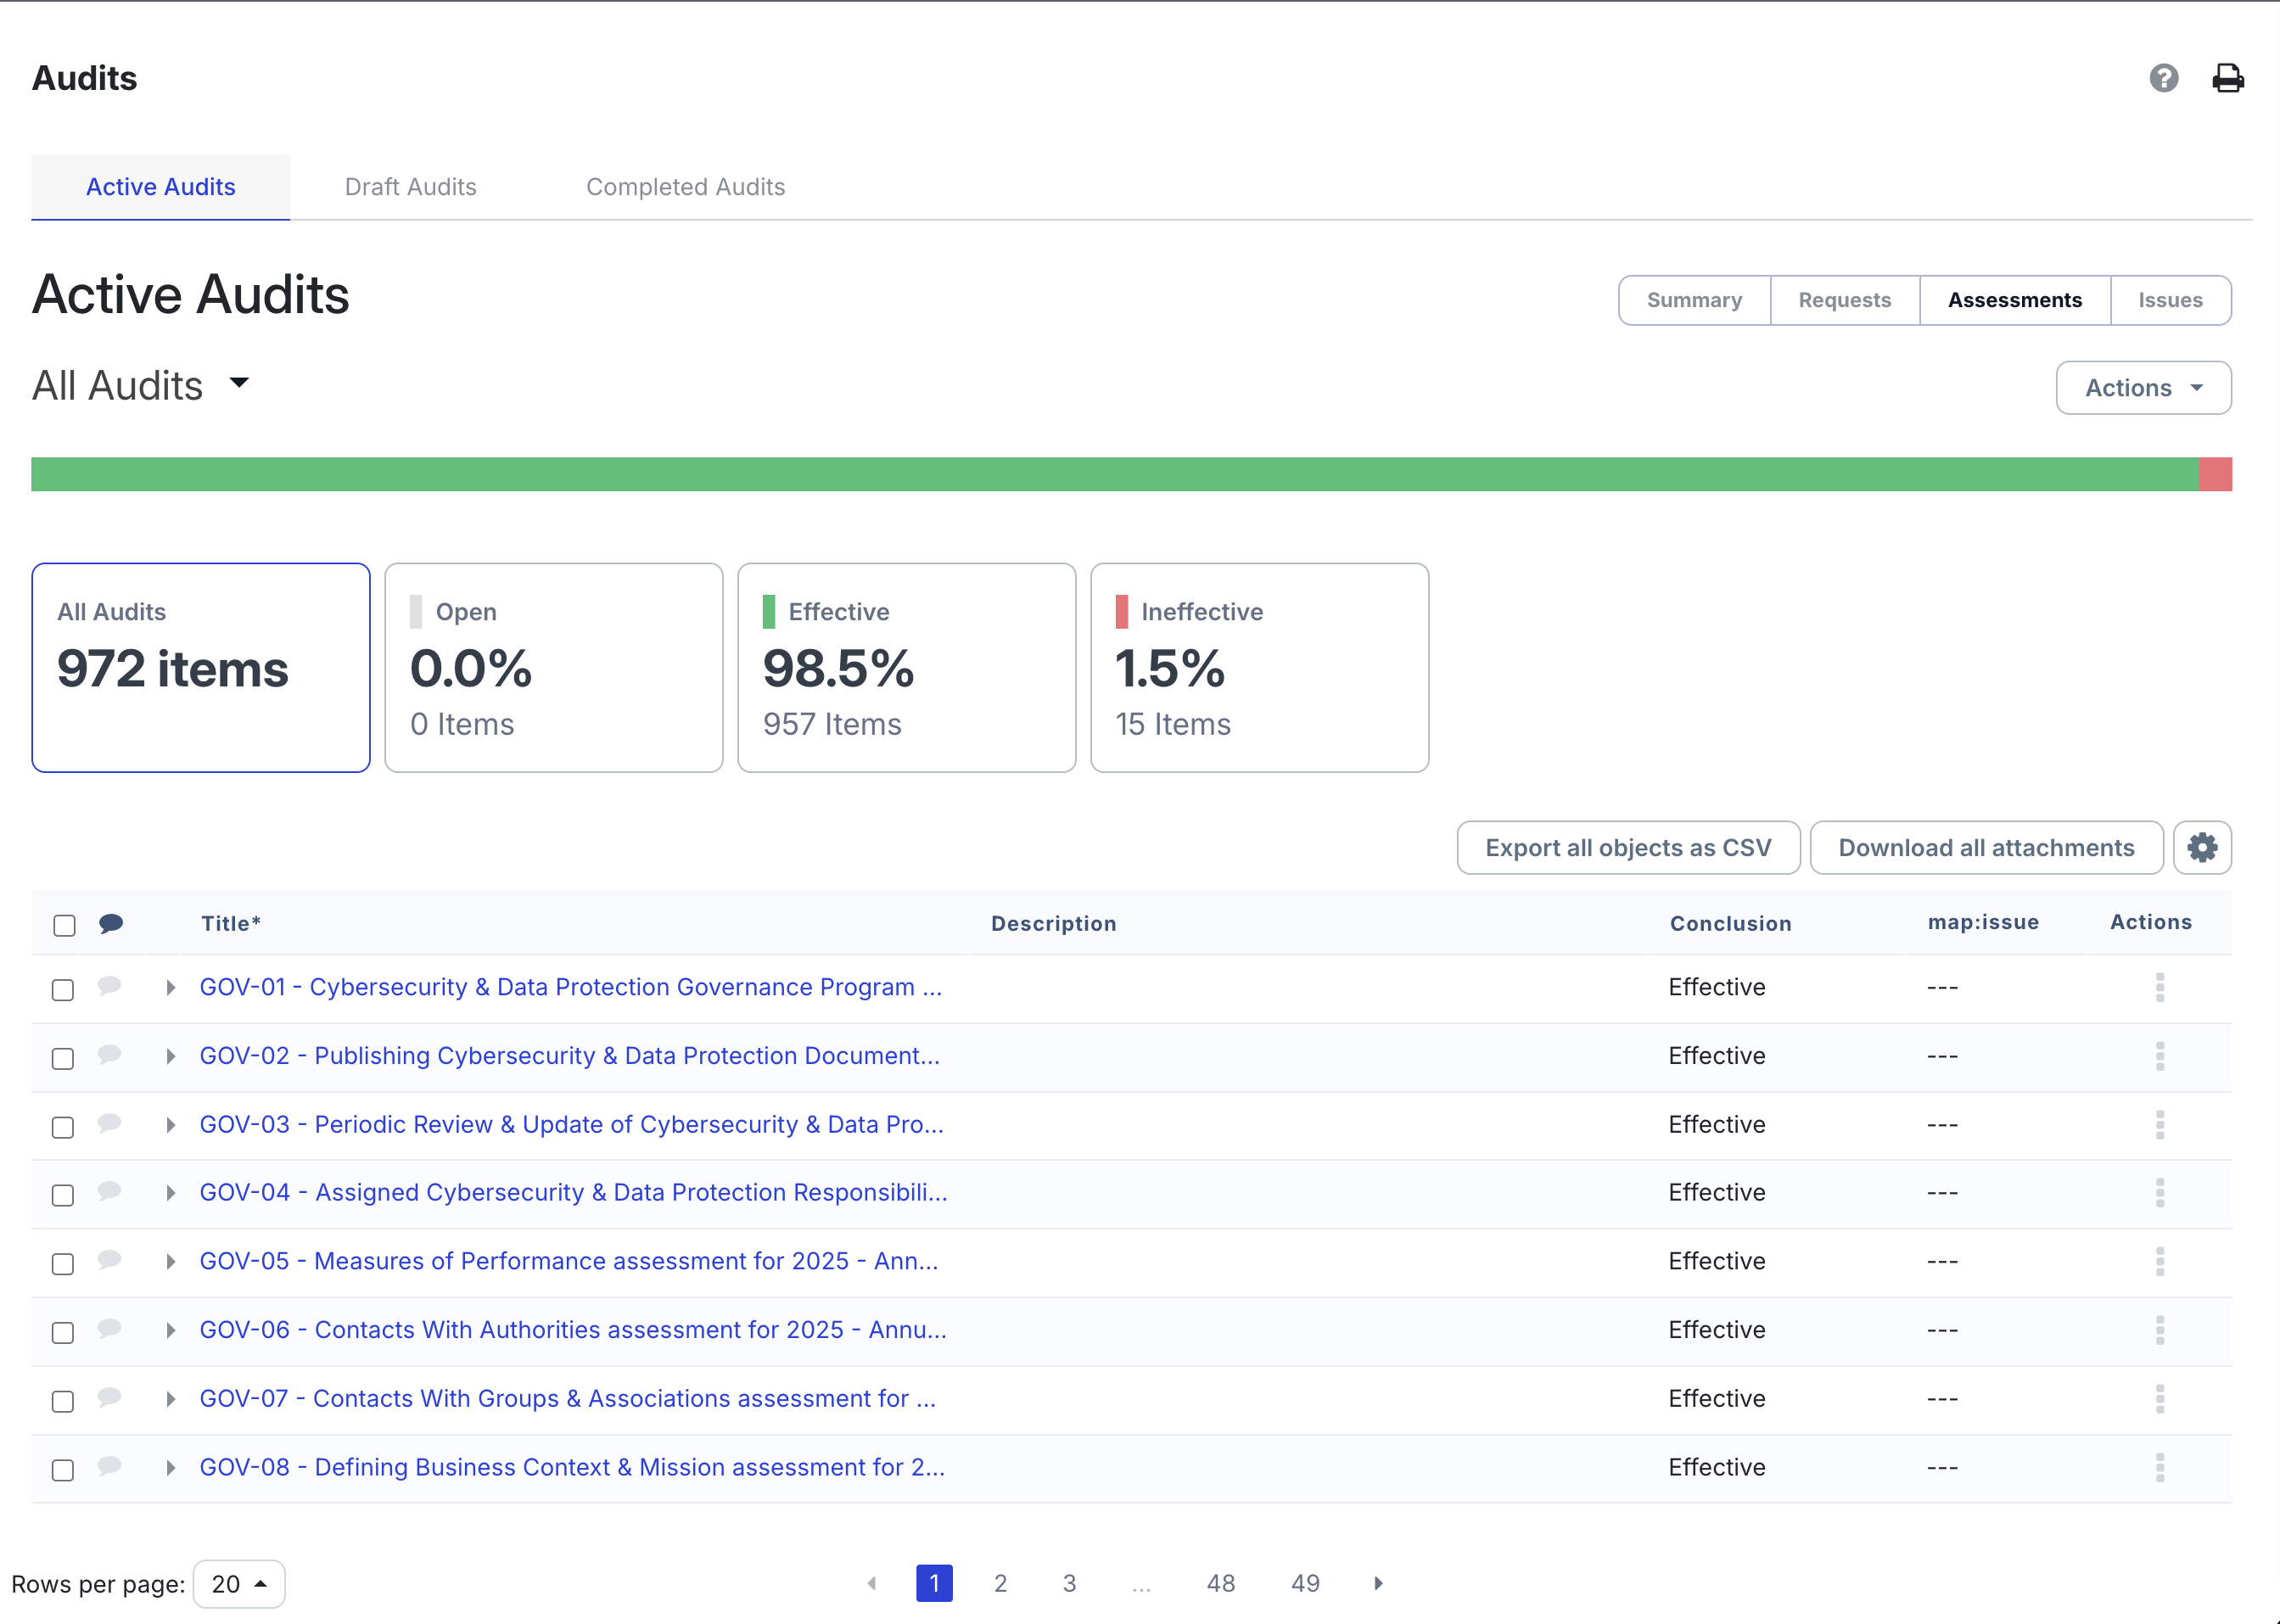The height and width of the screenshot is (1624, 2280).
Task: Switch to the Completed Audits tab
Action: pos(685,187)
